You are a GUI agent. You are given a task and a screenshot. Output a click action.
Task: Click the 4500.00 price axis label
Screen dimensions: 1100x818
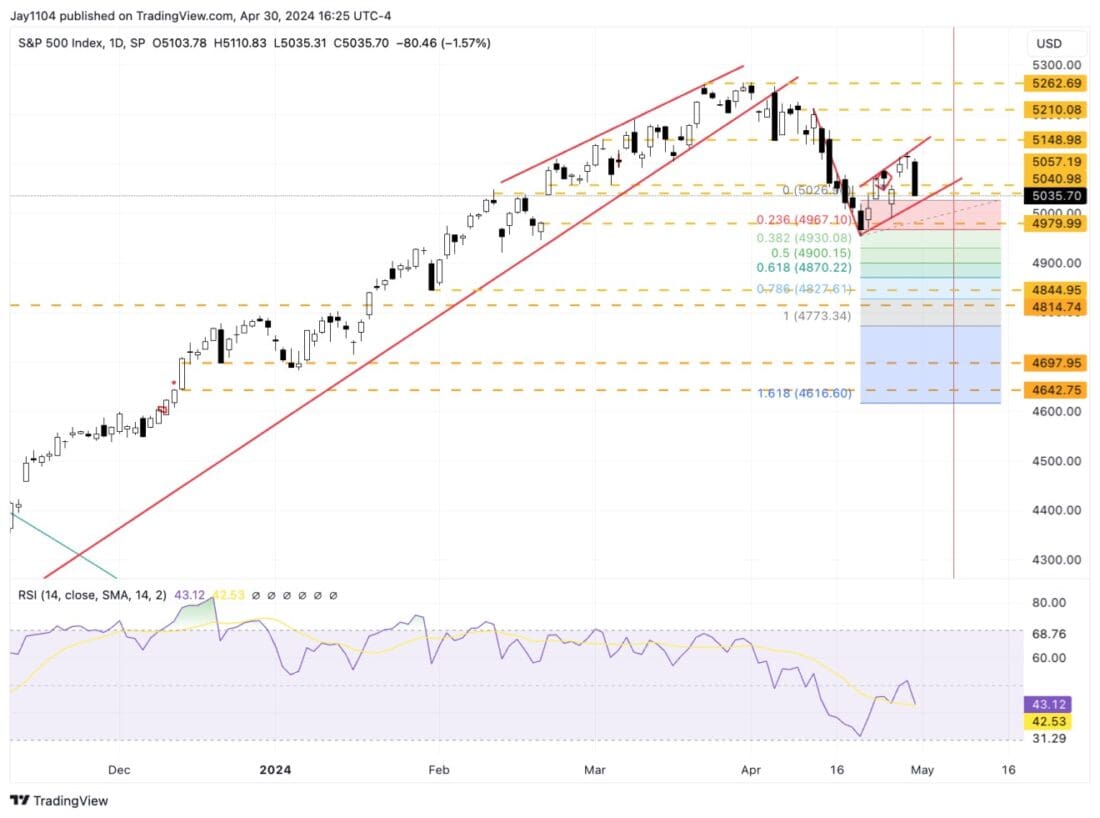(1056, 461)
